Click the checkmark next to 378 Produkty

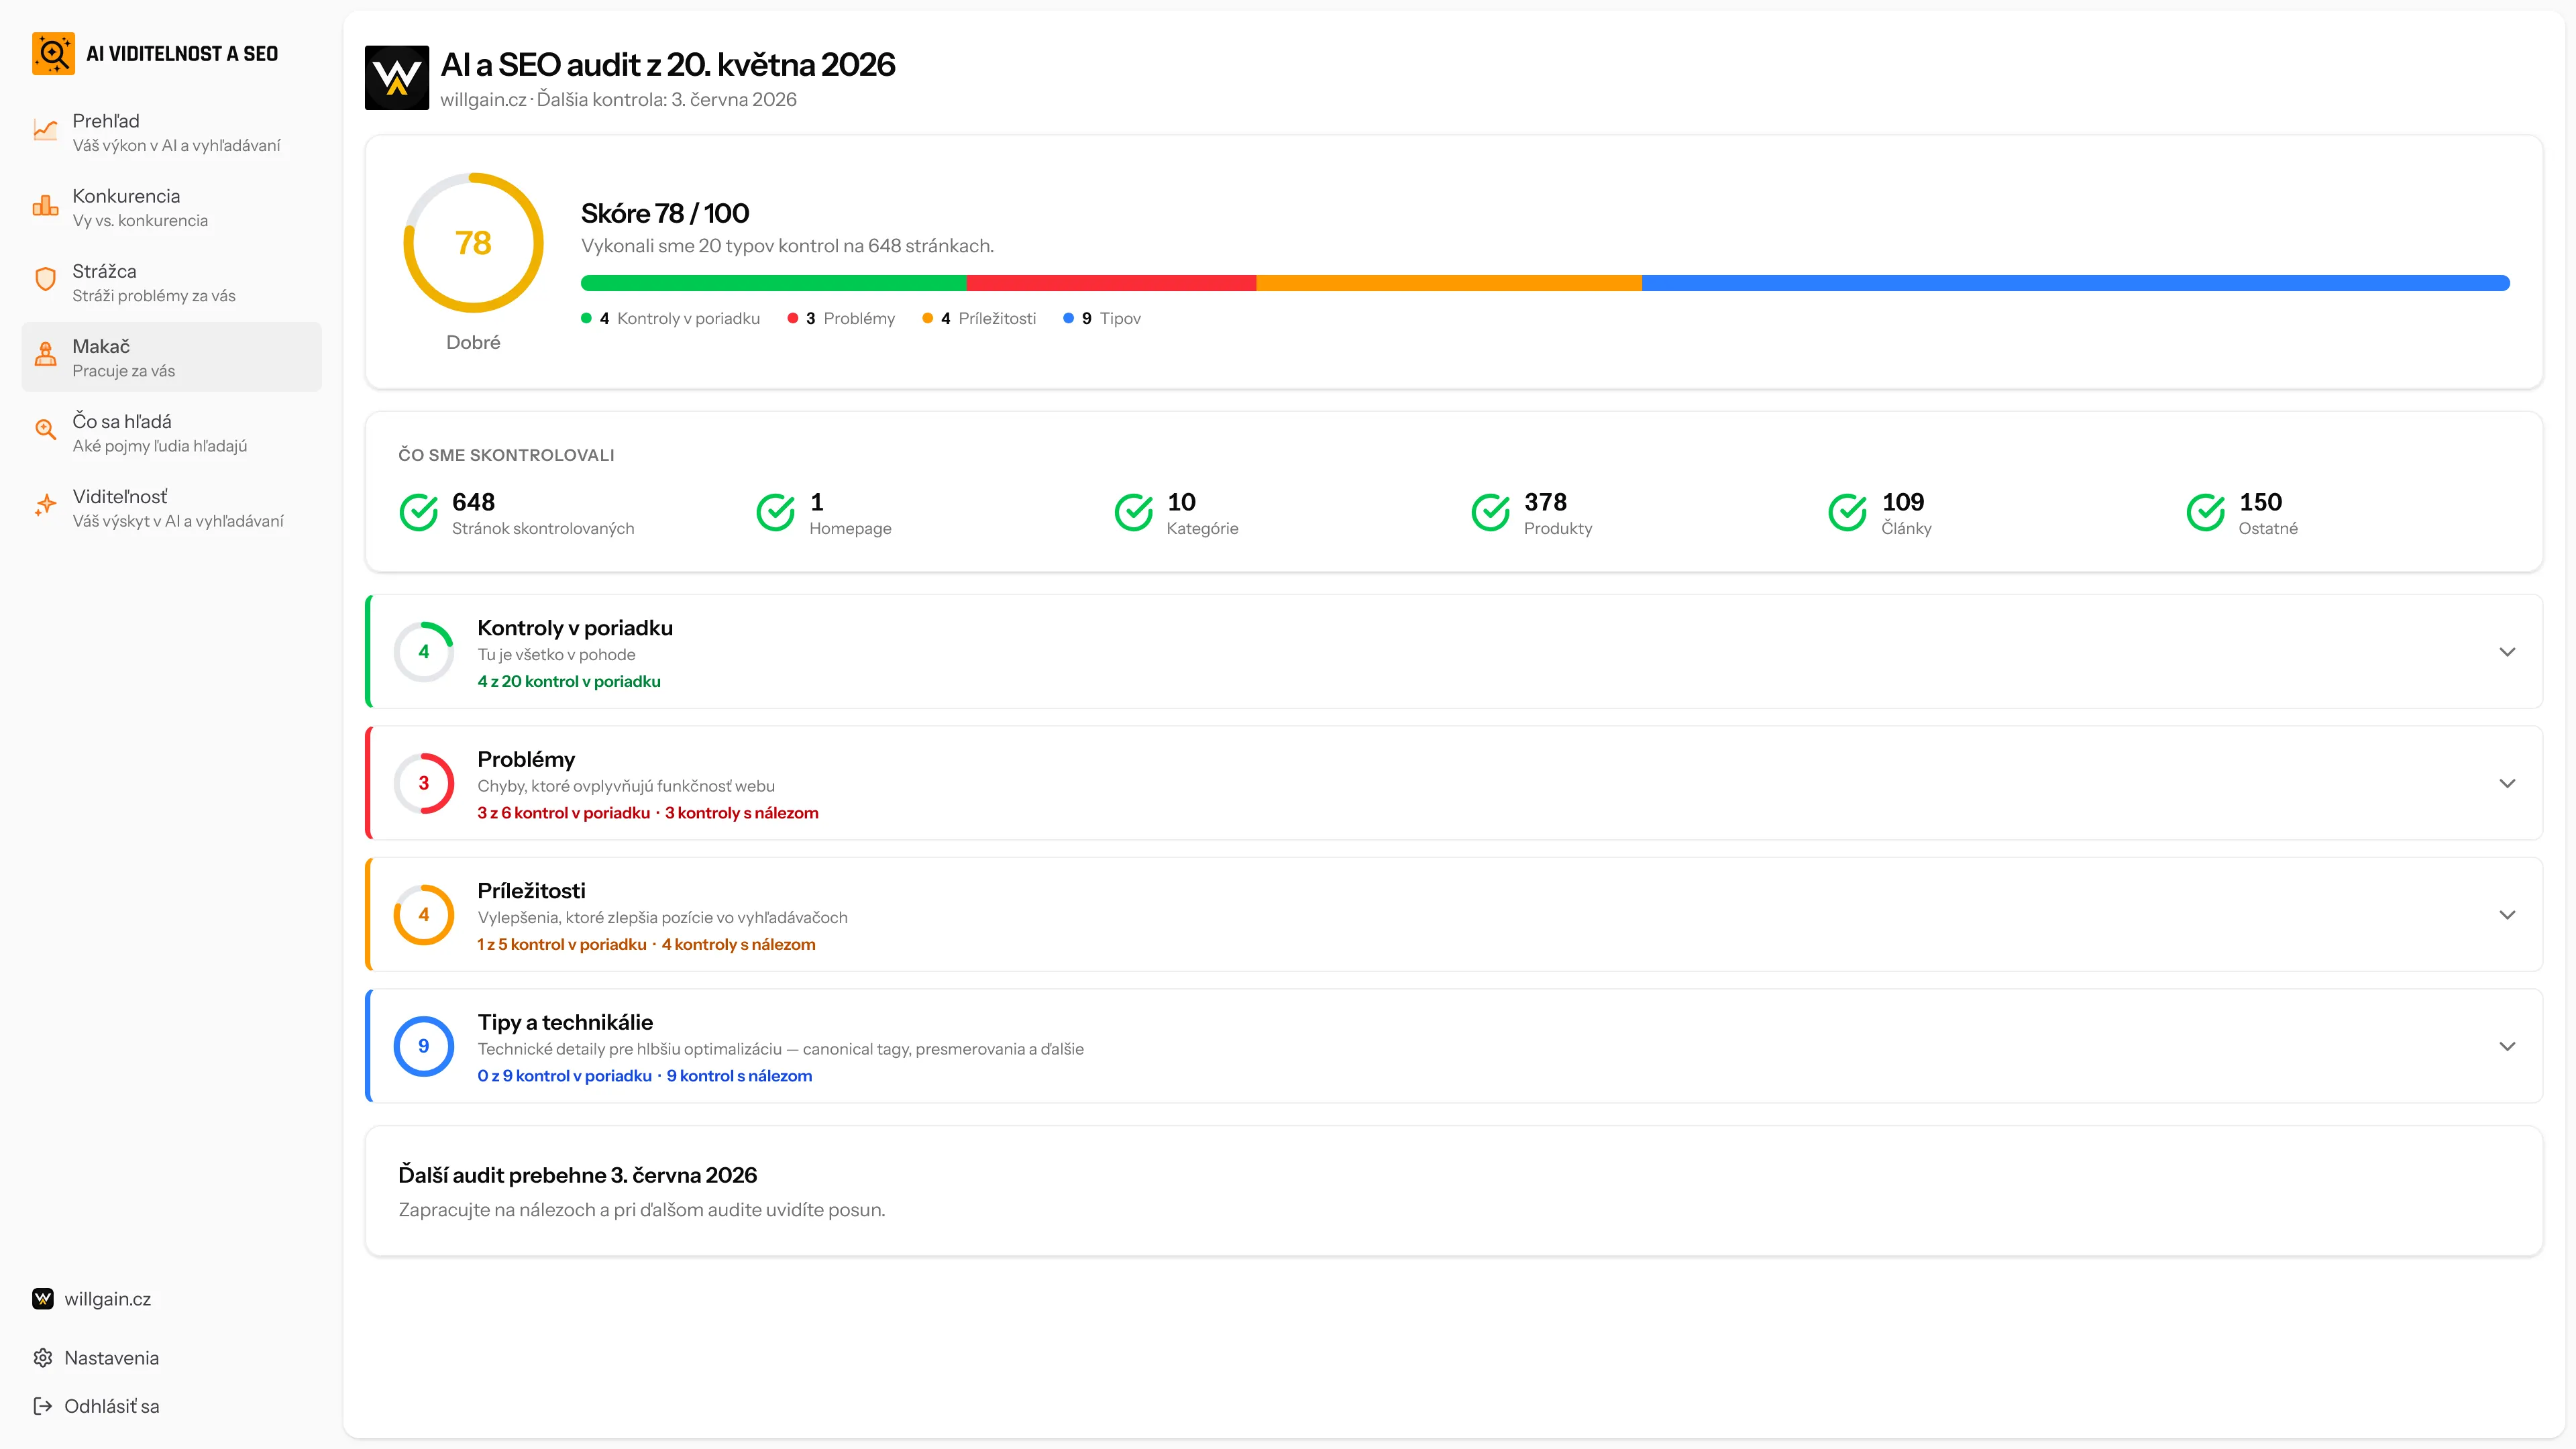click(1491, 512)
